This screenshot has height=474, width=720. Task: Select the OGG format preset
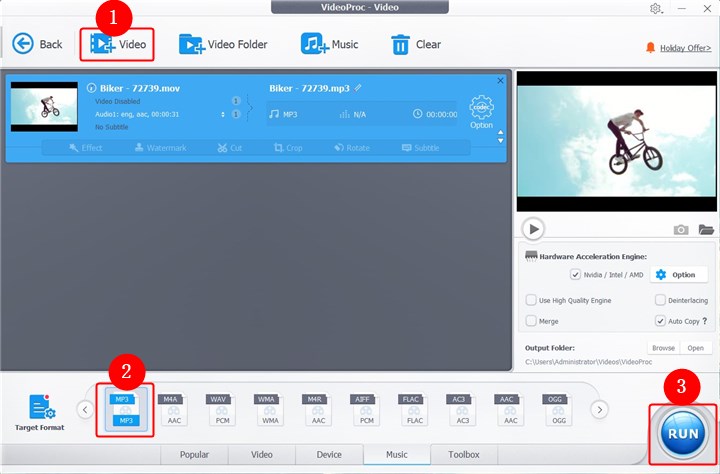557,409
